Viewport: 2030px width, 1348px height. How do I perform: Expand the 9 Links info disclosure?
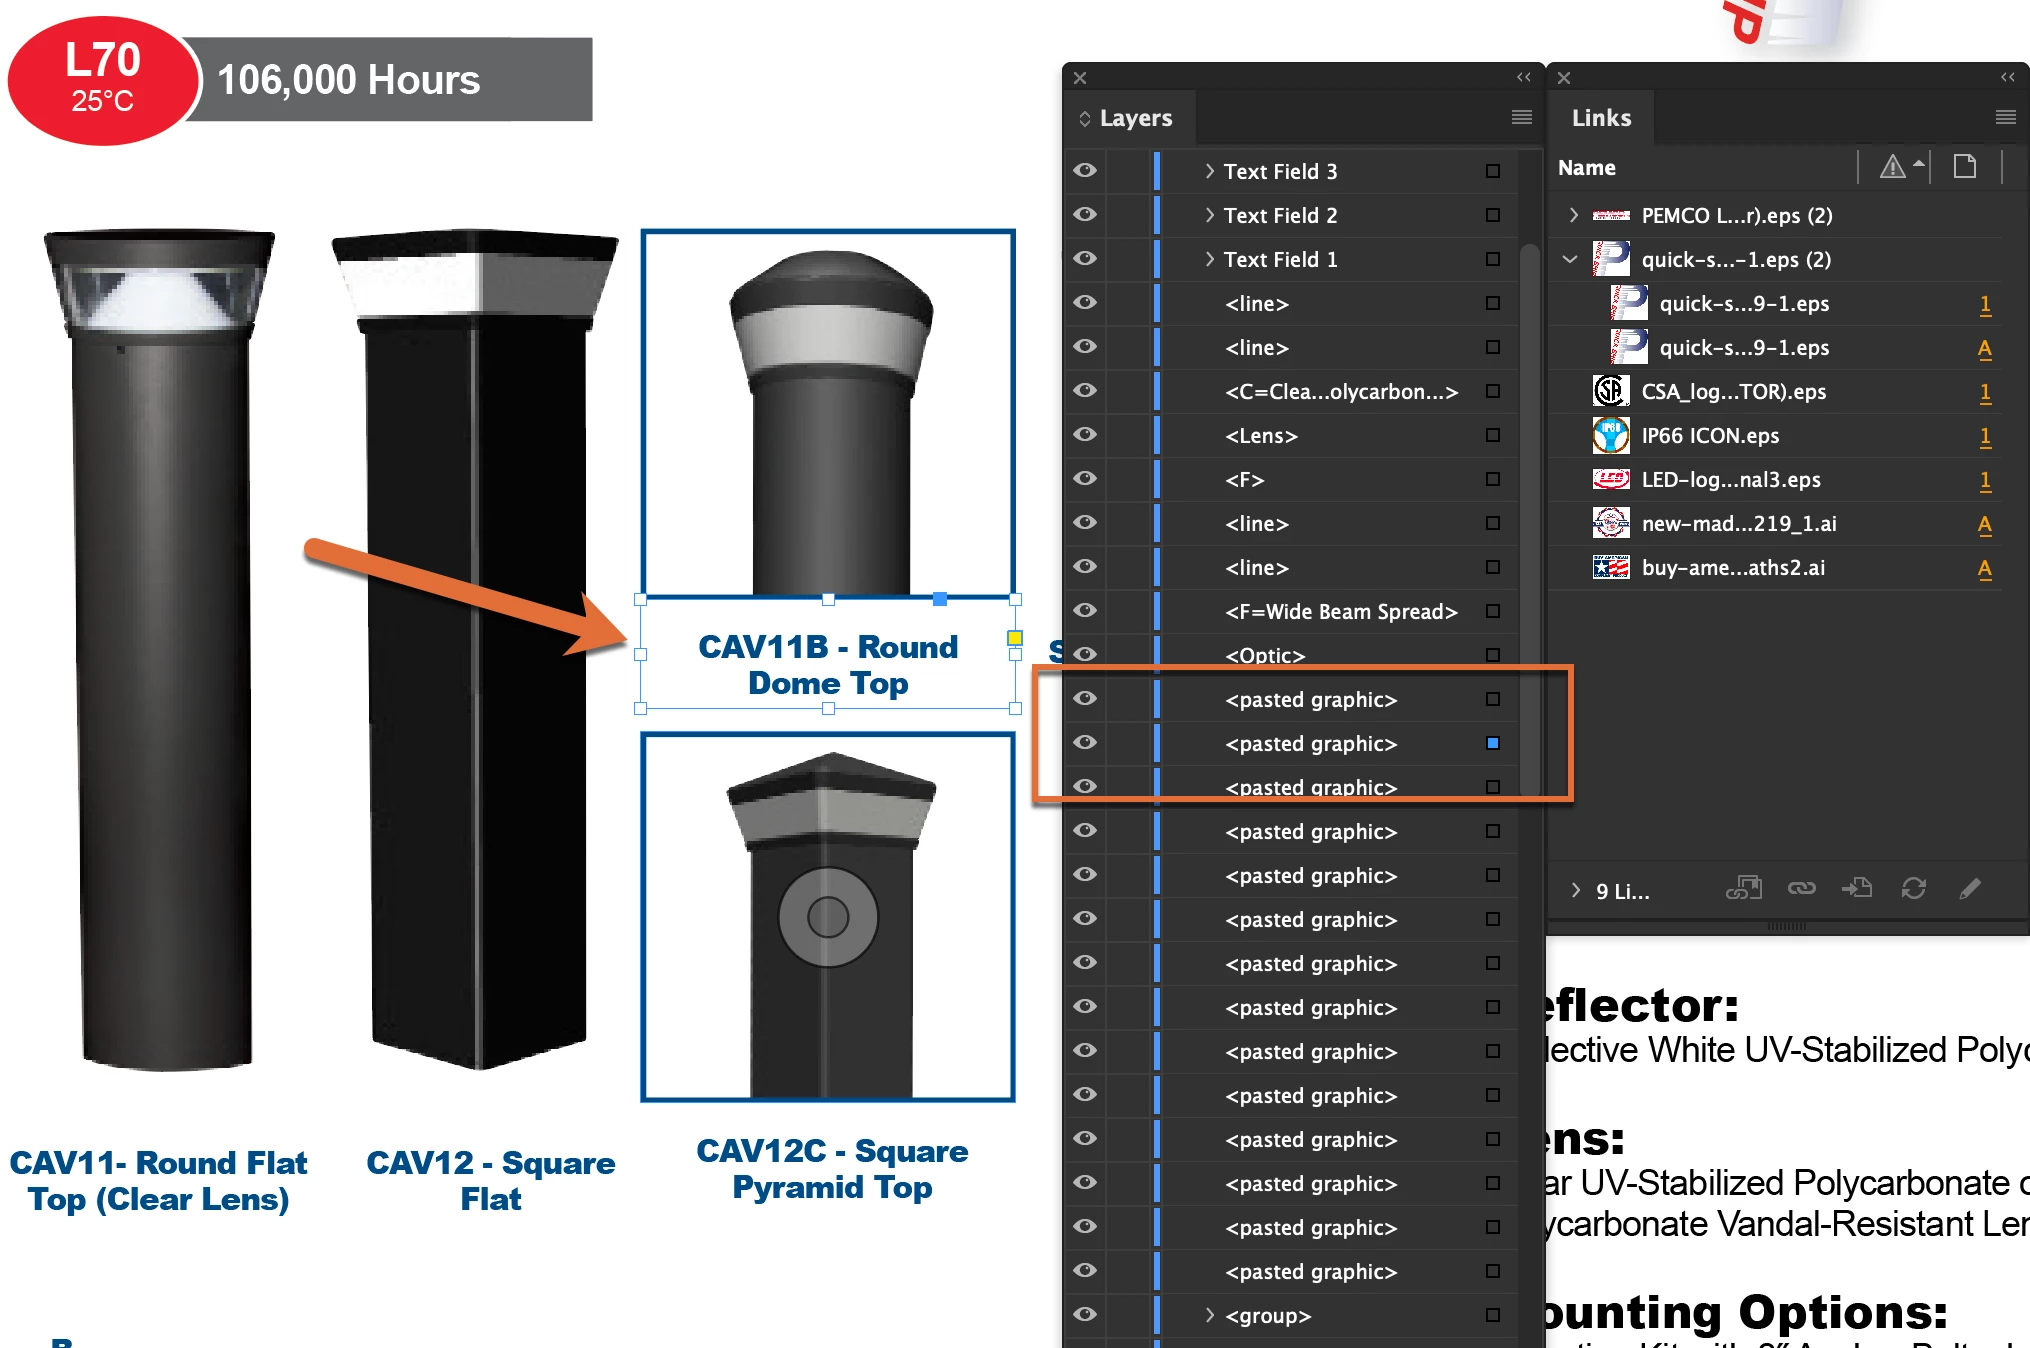tap(1576, 890)
